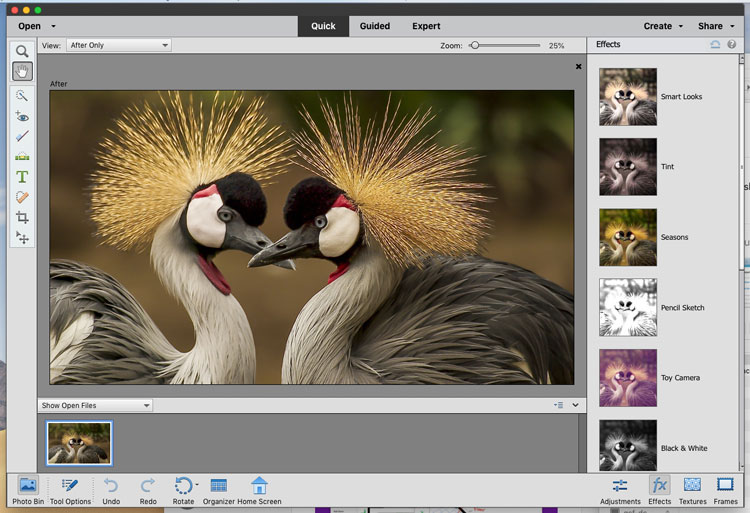Select the Whiten Teeth tool

coord(22,136)
